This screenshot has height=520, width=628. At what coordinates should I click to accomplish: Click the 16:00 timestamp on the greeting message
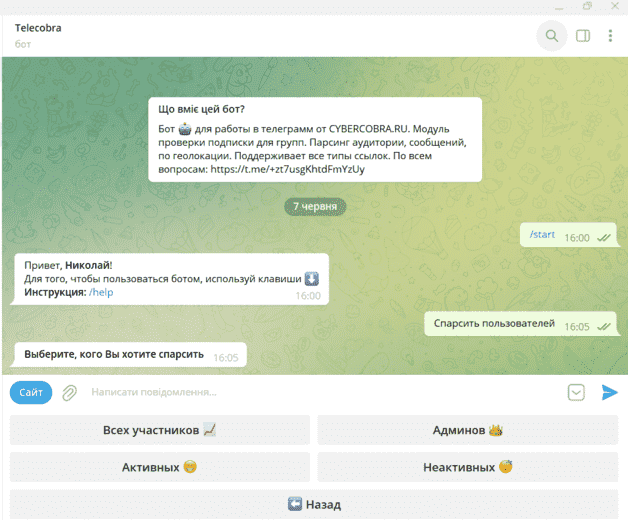pos(308,296)
